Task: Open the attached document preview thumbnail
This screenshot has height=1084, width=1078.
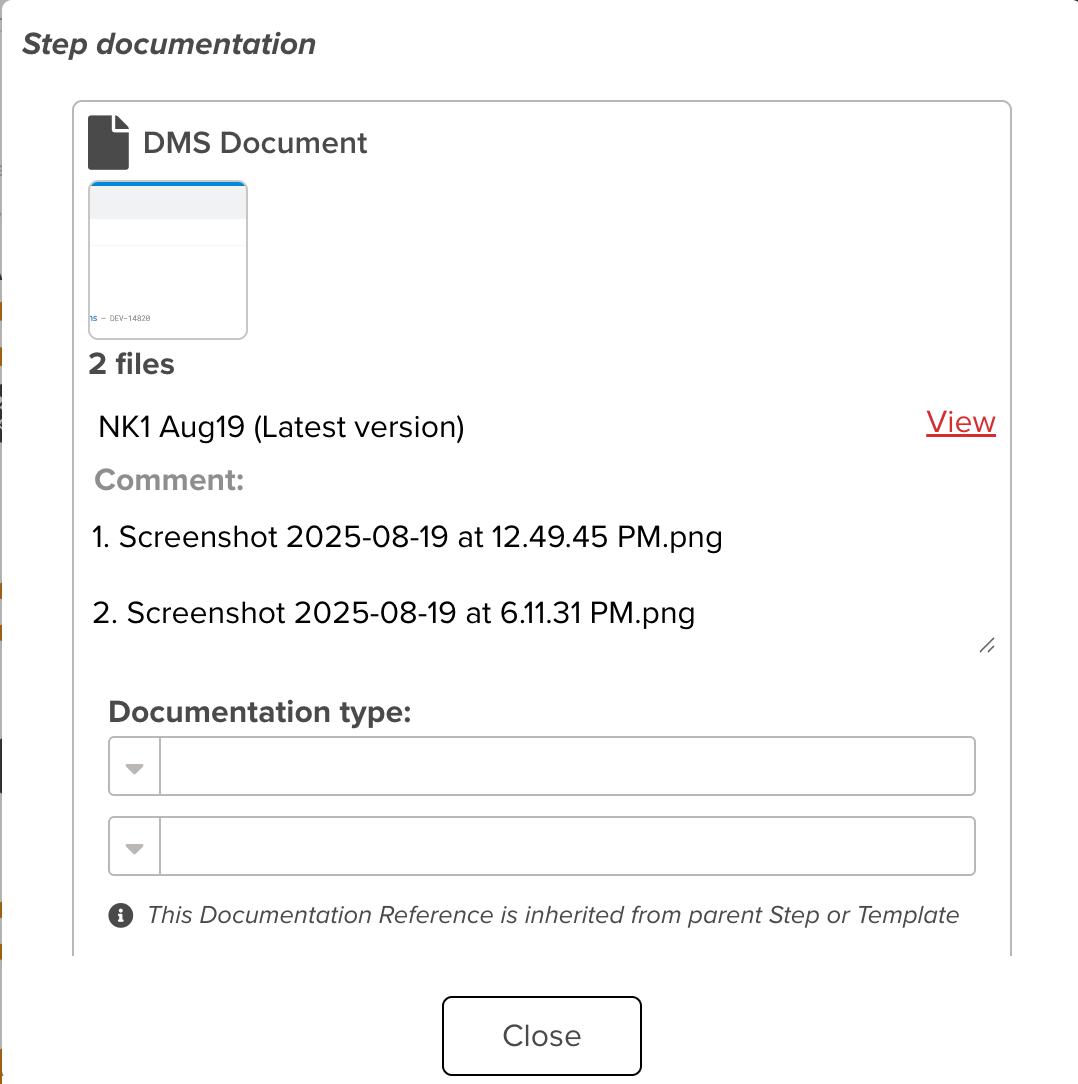Action: (167, 259)
